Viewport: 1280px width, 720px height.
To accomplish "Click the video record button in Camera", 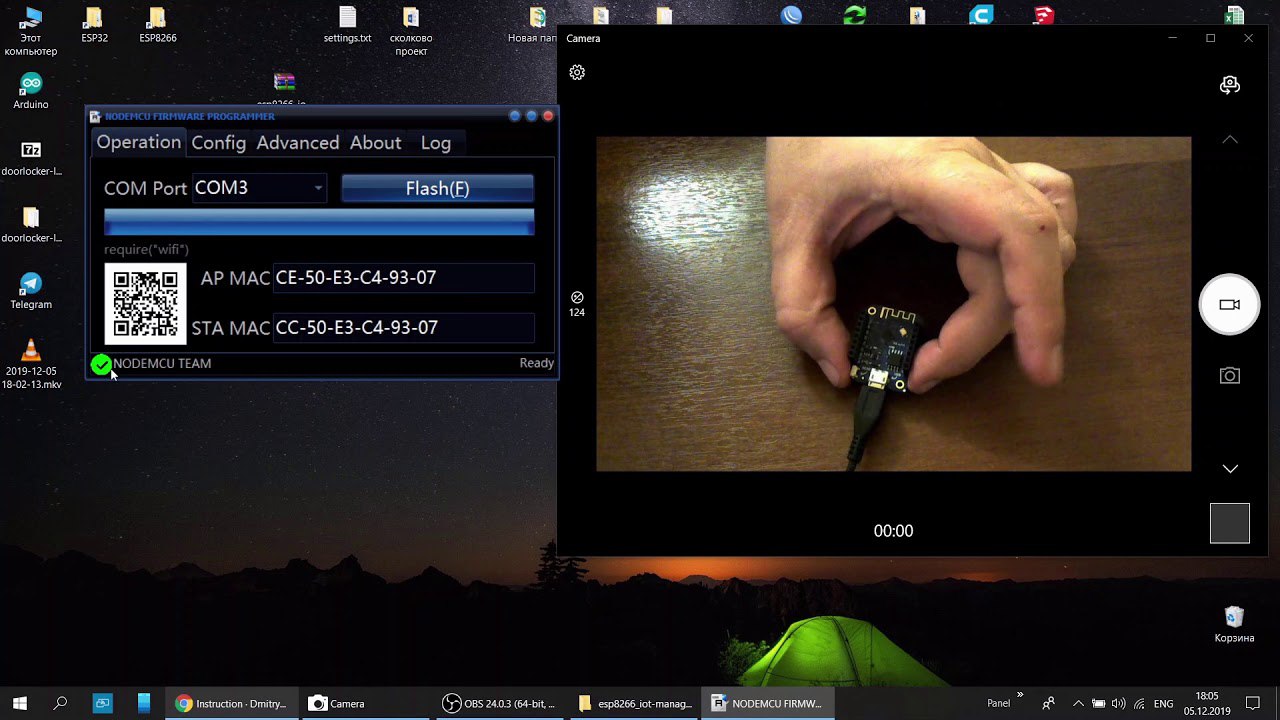I will 1229,305.
